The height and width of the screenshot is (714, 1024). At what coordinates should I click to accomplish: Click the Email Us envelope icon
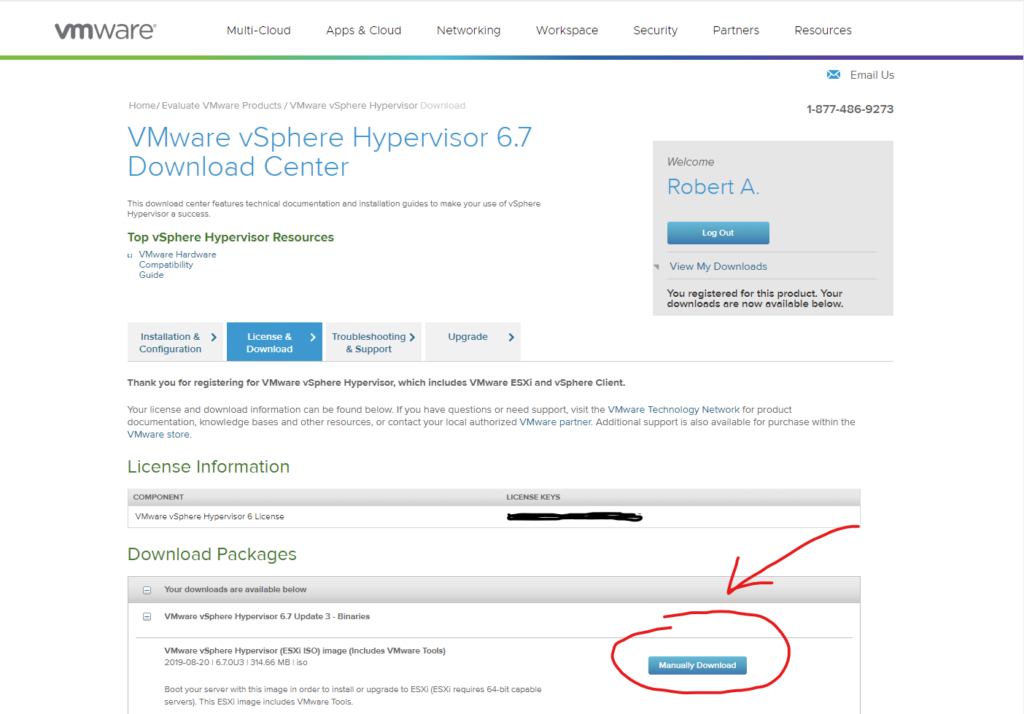click(833, 74)
